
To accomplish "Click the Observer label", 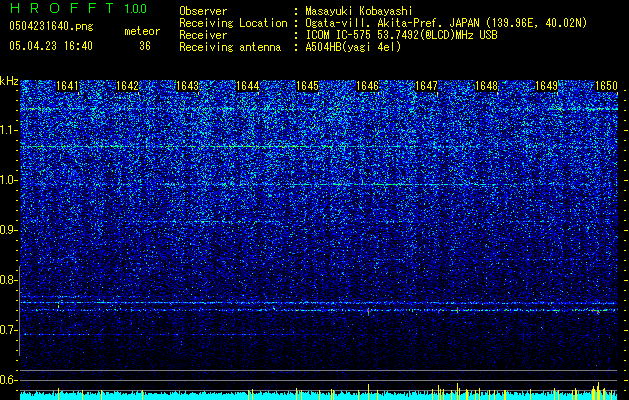I will [x=203, y=11].
